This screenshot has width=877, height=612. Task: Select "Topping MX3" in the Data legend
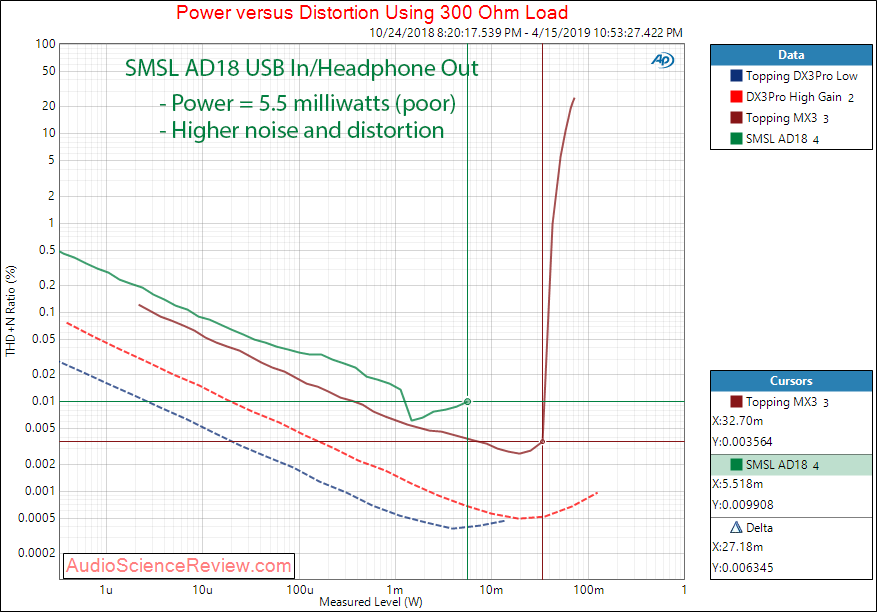(781, 118)
